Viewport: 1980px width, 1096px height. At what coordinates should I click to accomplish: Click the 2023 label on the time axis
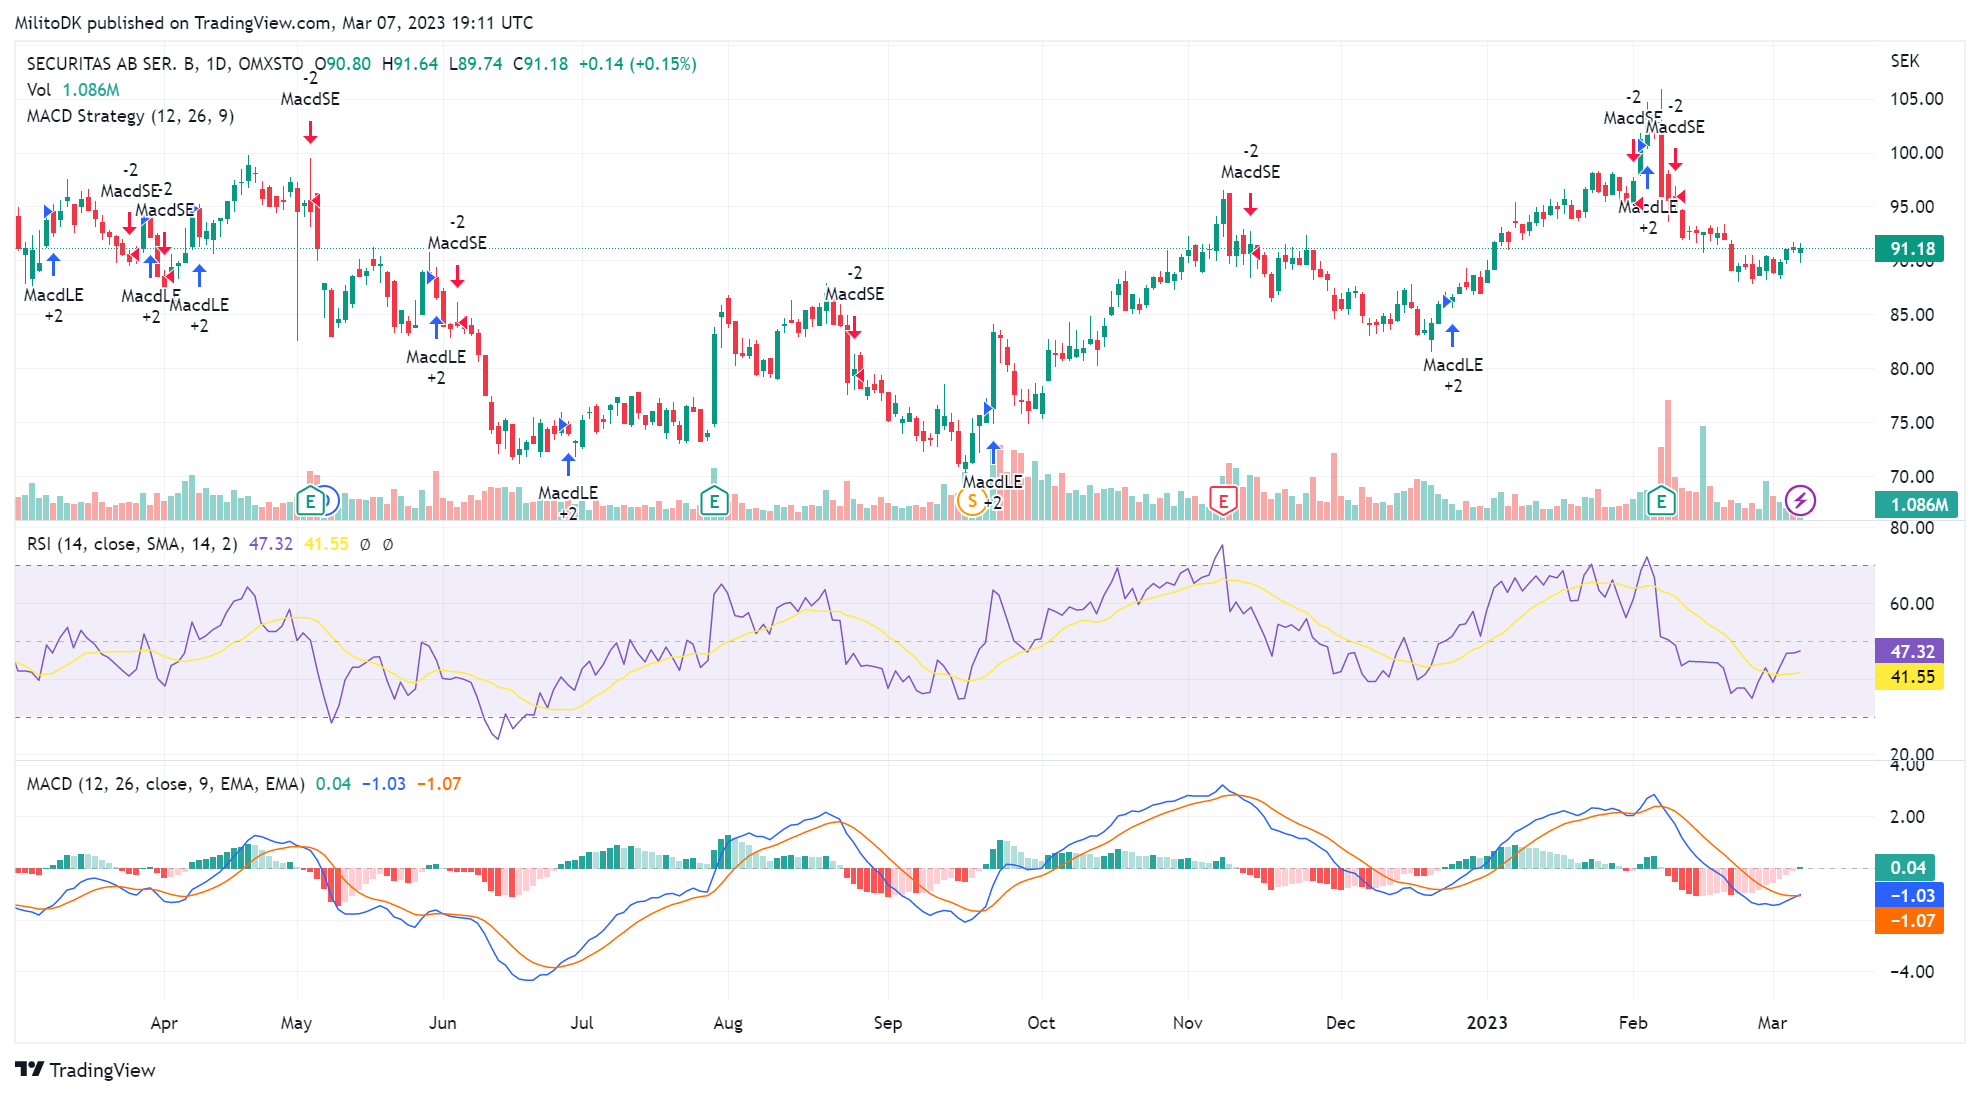coord(1487,1023)
